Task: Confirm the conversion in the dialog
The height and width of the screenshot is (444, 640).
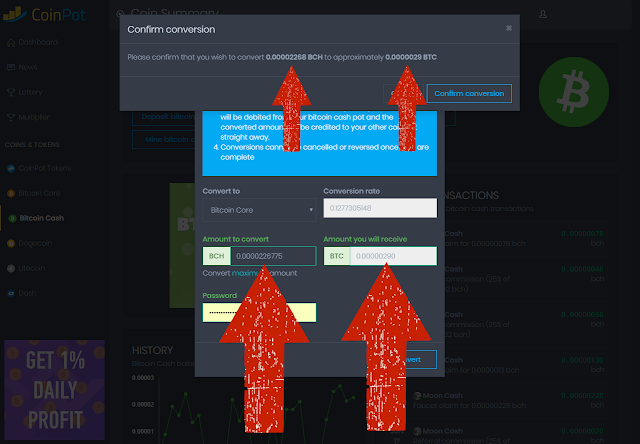Action: point(469,93)
